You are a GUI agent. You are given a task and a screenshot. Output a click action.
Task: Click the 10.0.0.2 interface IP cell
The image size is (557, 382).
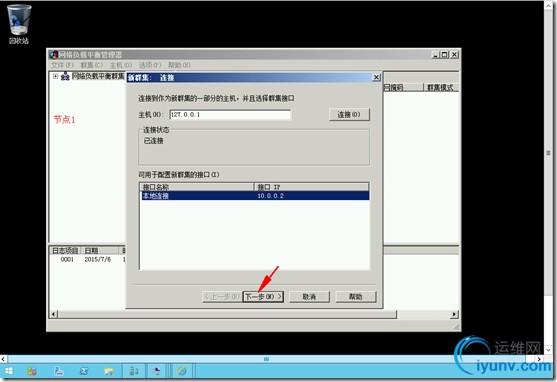click(x=270, y=196)
